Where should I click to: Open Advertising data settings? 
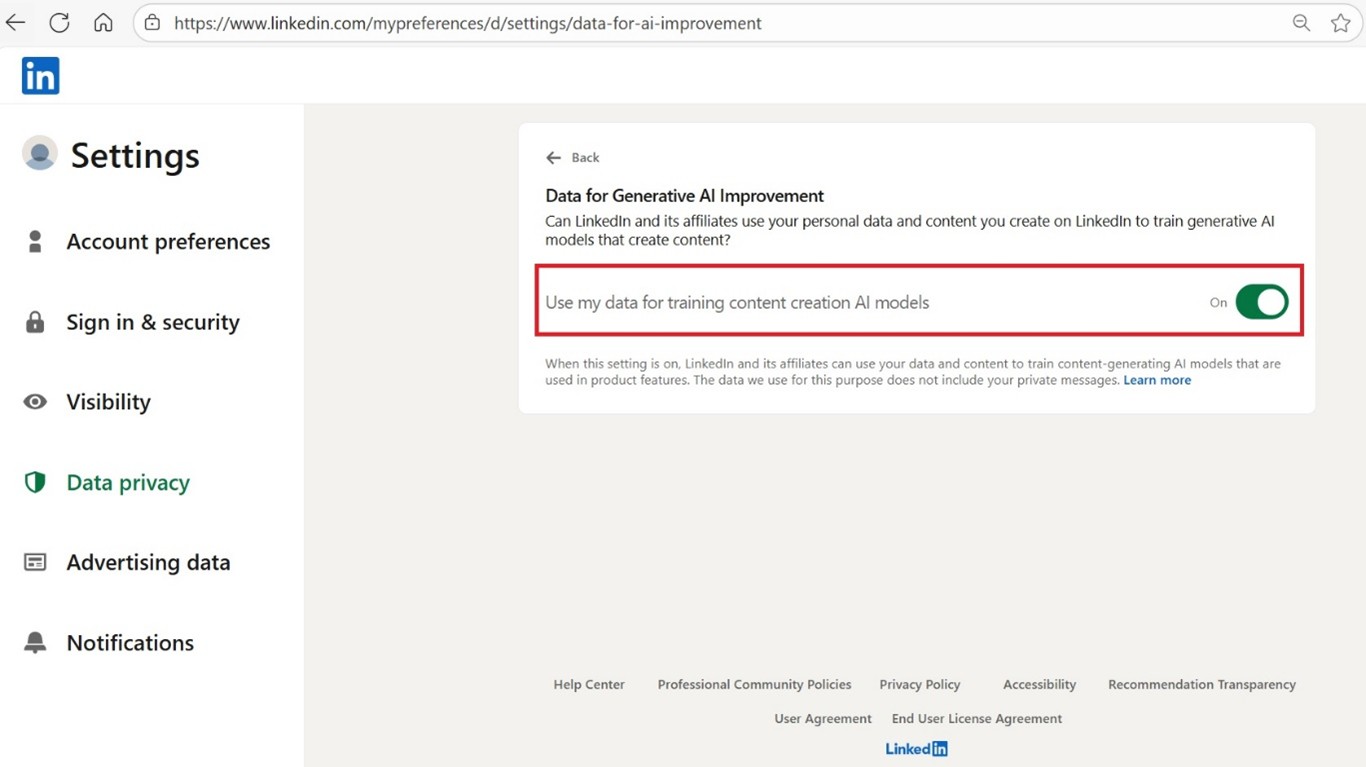click(x=148, y=563)
